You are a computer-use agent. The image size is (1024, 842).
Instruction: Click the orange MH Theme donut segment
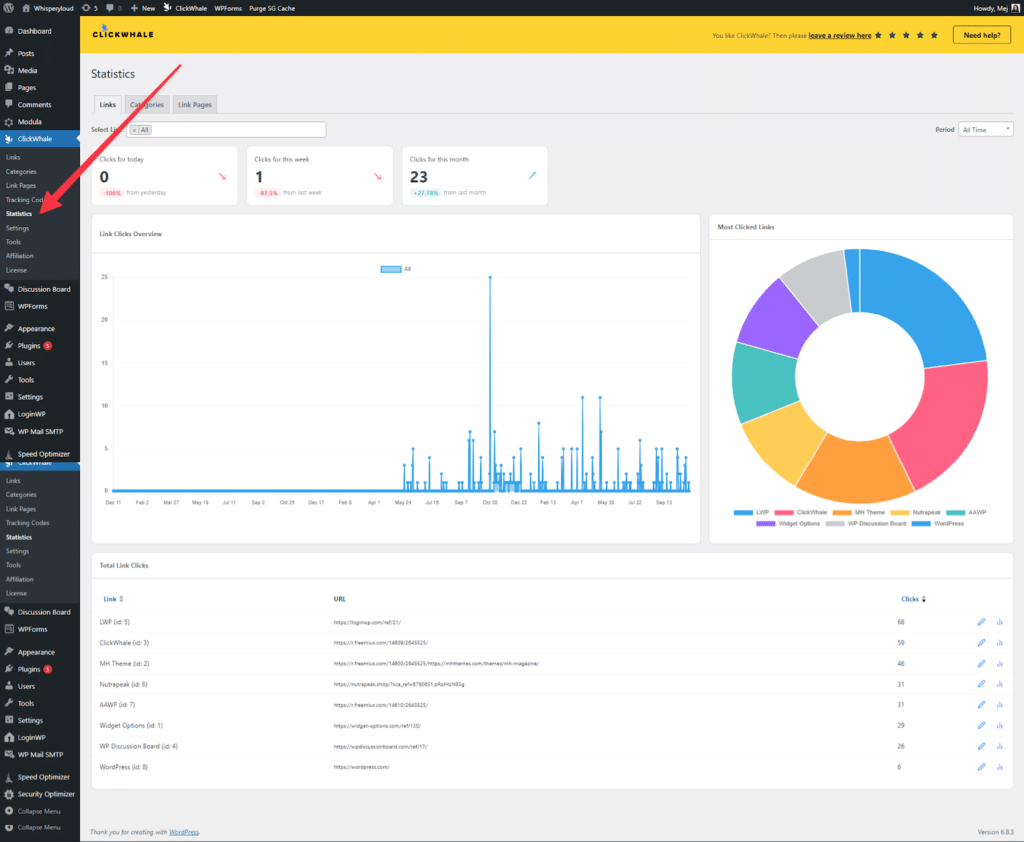(854, 470)
